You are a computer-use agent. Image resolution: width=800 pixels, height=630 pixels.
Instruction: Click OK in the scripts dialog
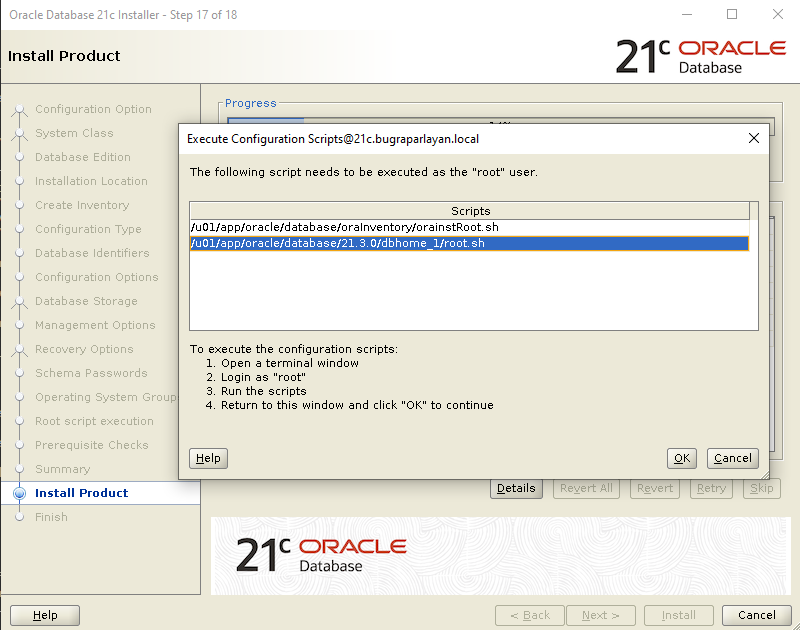[682, 458]
